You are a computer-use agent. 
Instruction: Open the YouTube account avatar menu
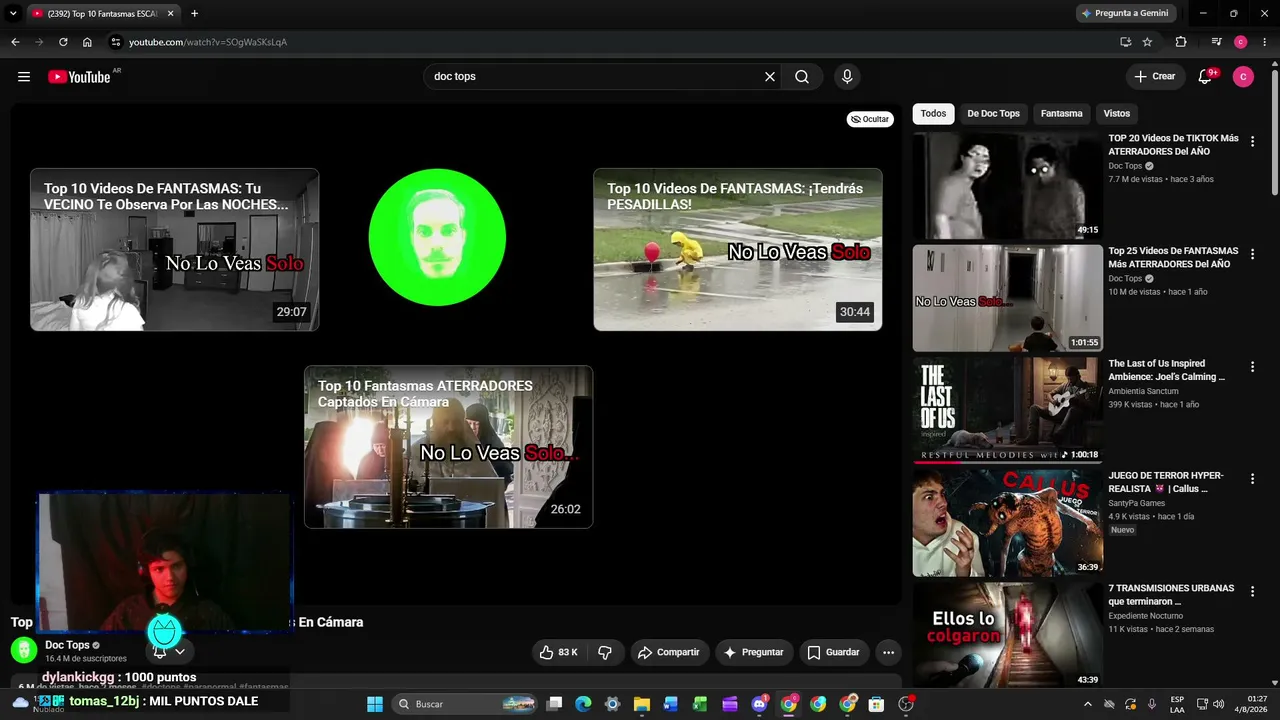tap(1243, 77)
